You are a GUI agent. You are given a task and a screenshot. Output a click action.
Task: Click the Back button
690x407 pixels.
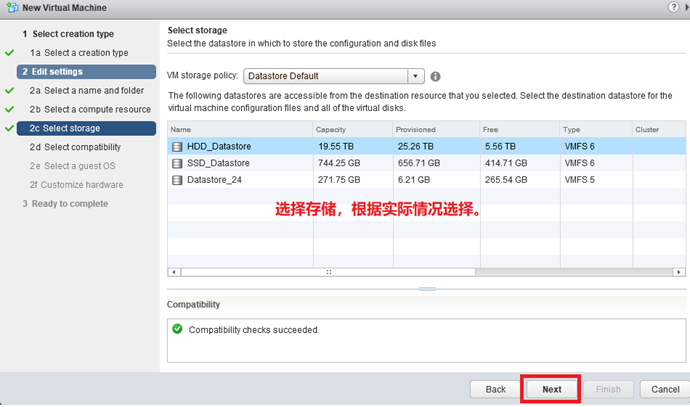pyautogui.click(x=495, y=389)
